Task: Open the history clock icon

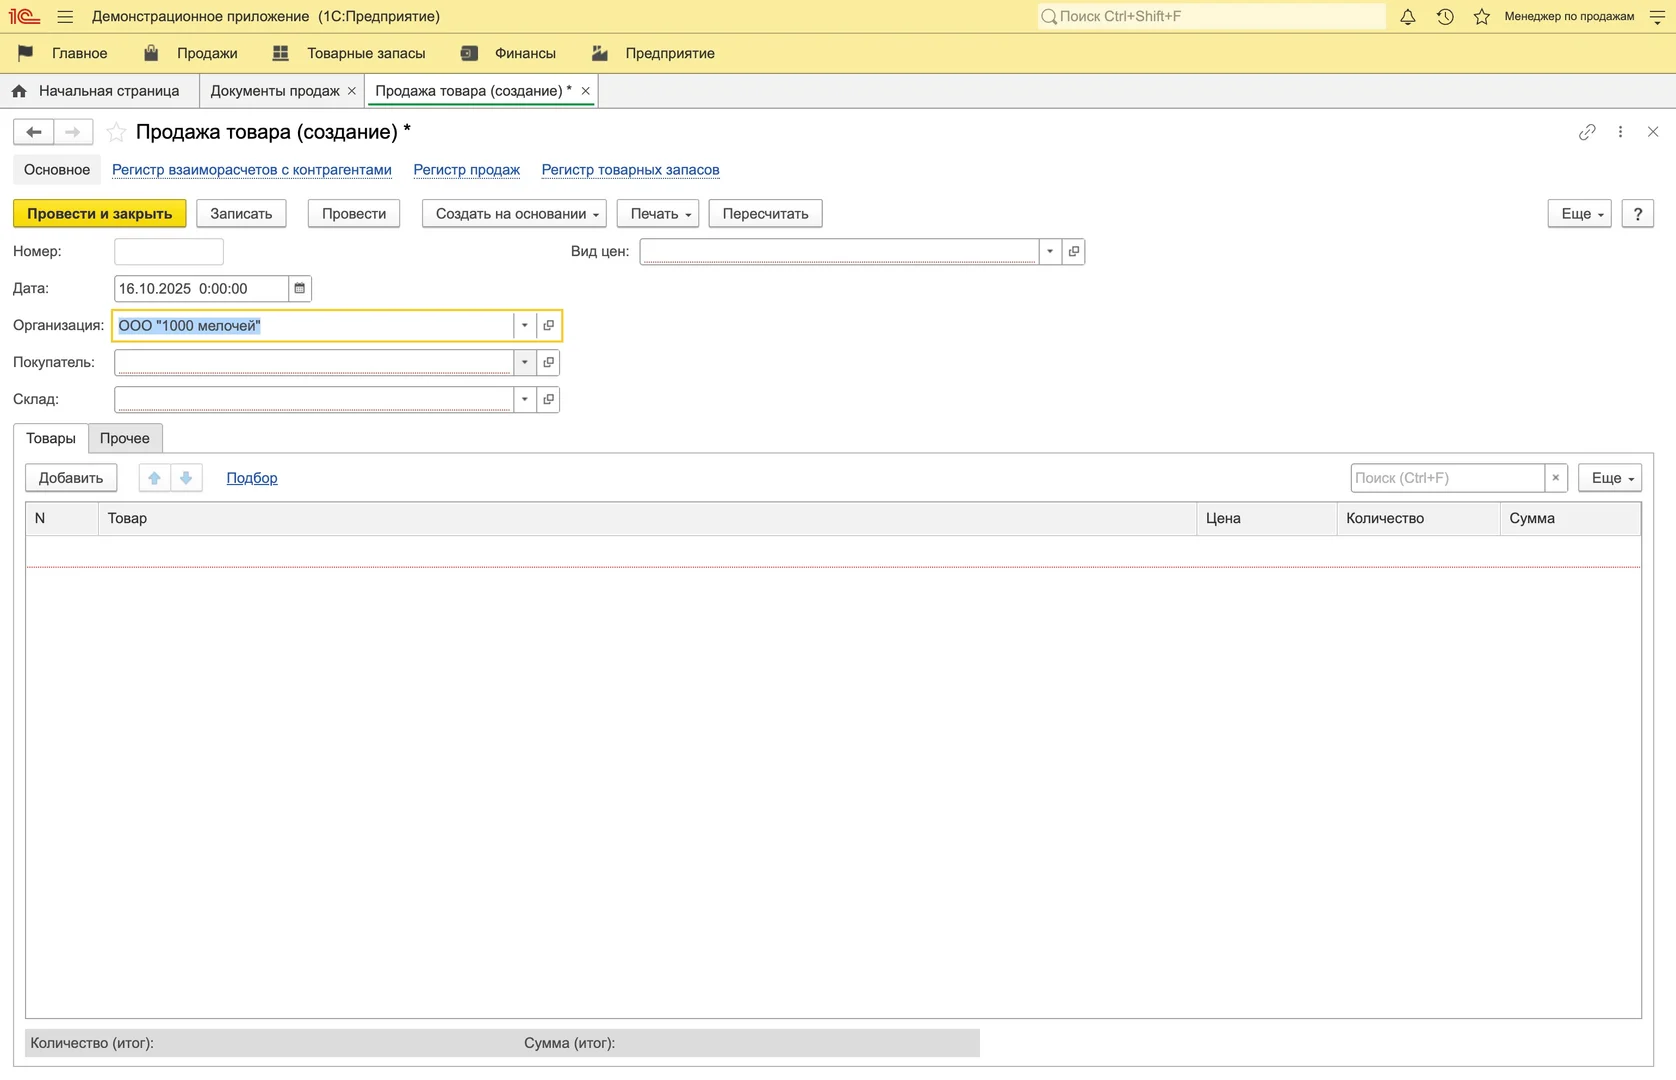Action: (1445, 17)
